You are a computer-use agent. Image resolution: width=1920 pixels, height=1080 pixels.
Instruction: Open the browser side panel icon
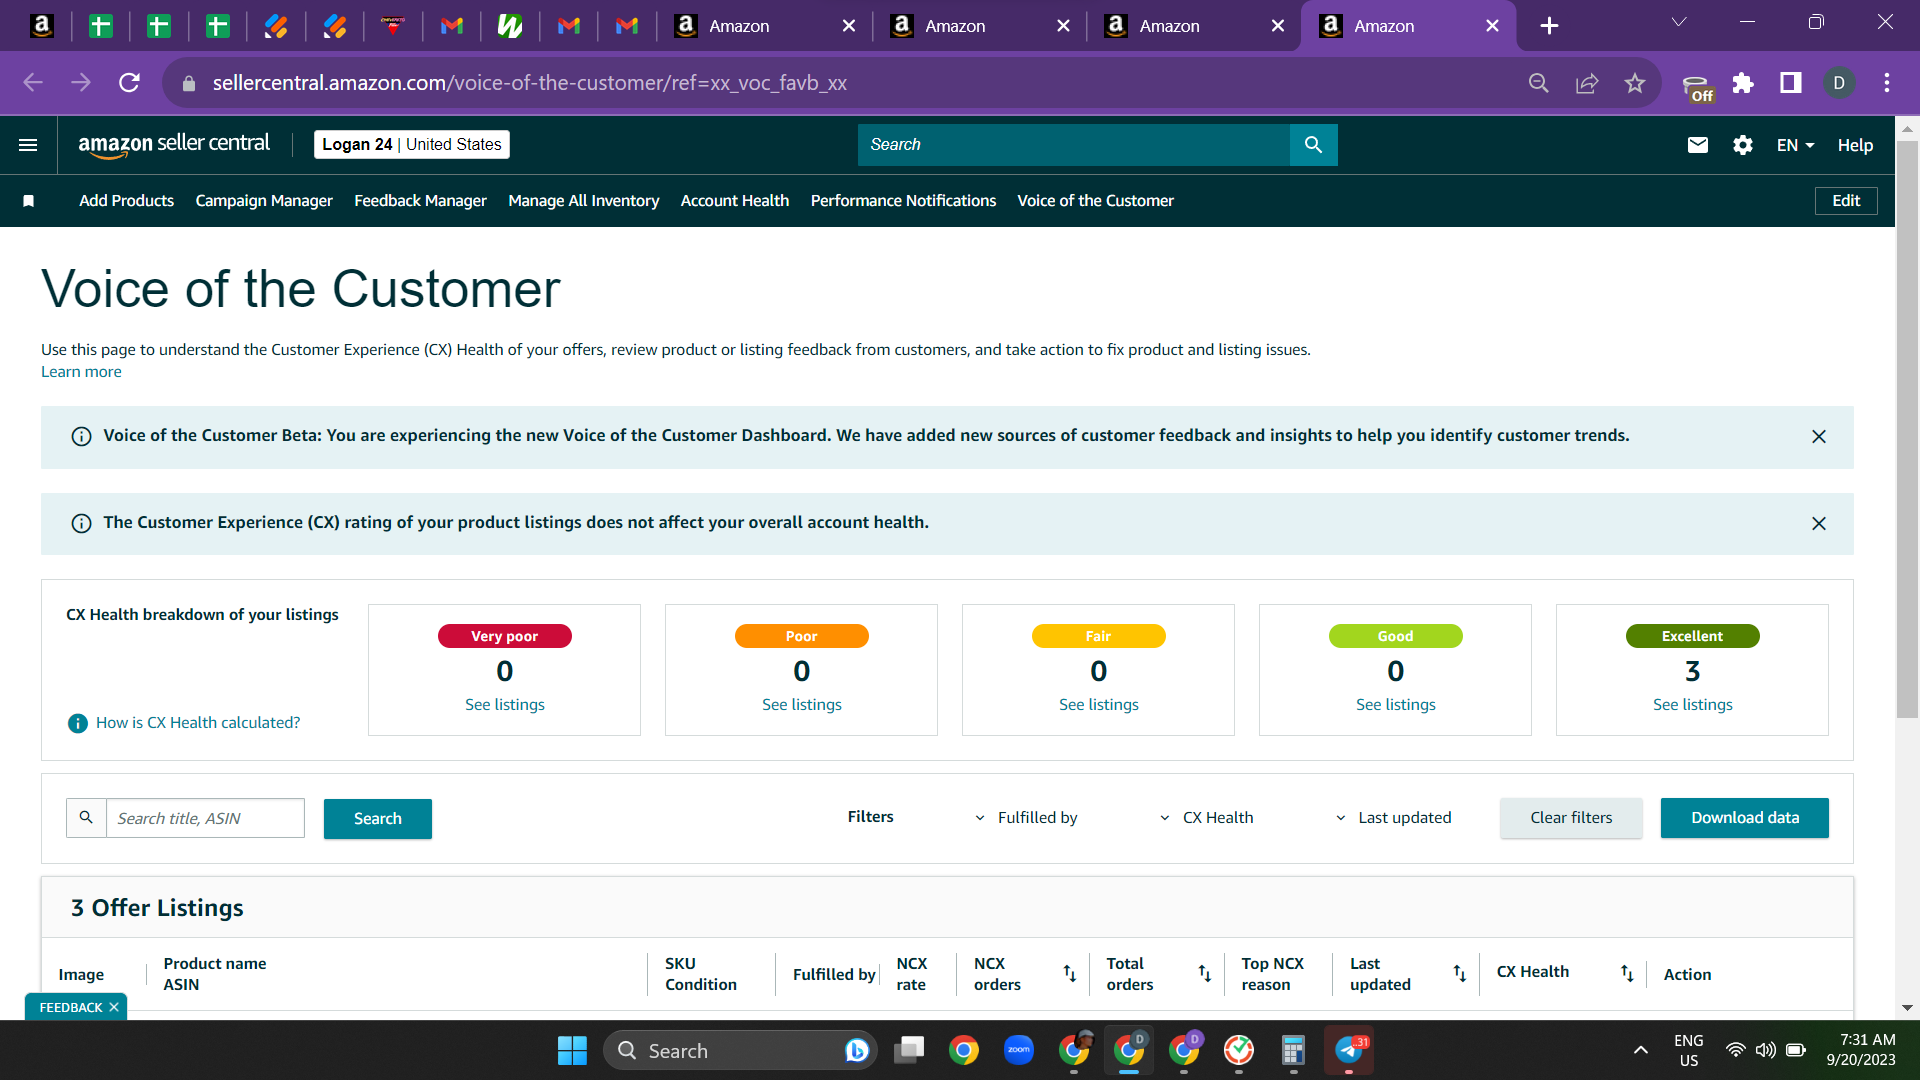(1791, 83)
